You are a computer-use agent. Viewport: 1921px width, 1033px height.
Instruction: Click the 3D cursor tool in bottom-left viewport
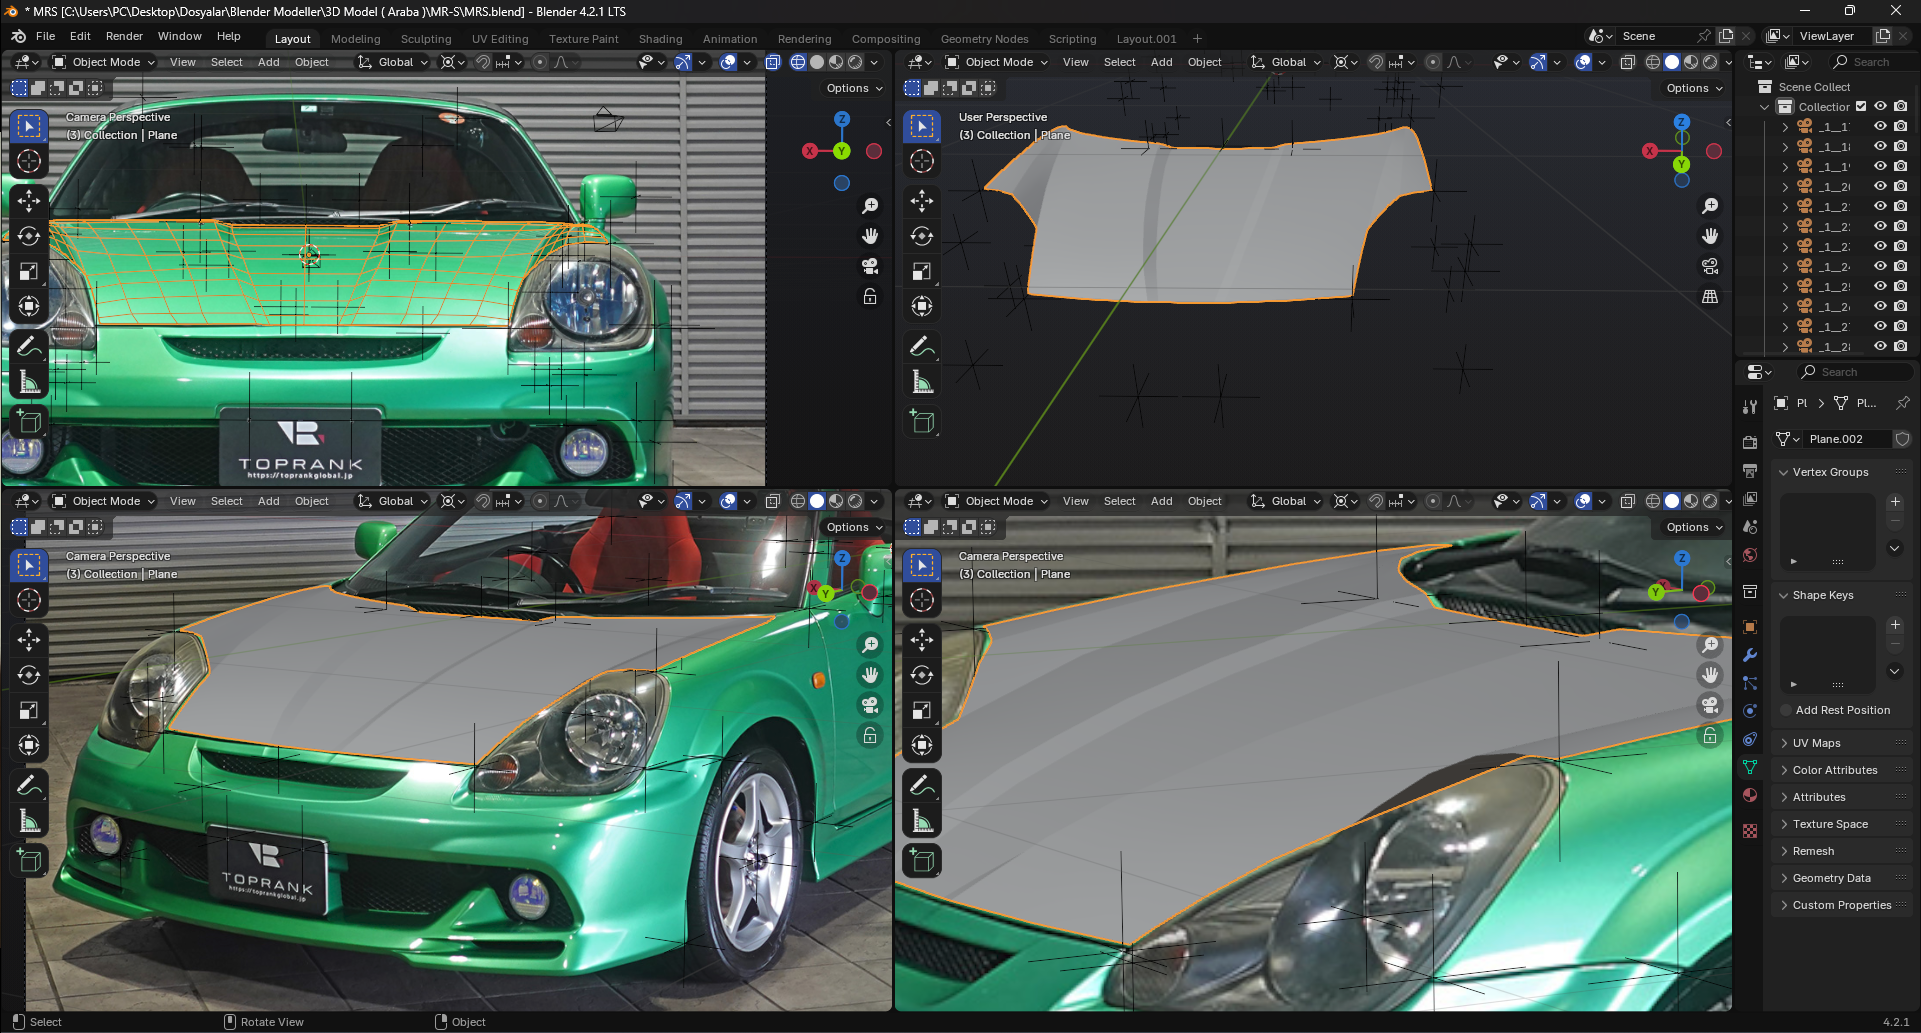(29, 600)
